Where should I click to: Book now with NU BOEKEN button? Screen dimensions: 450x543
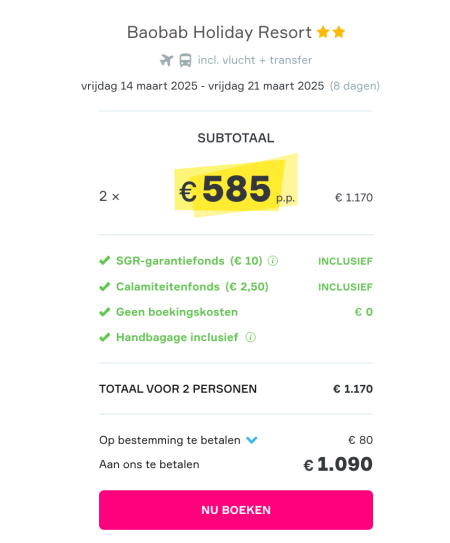(236, 510)
